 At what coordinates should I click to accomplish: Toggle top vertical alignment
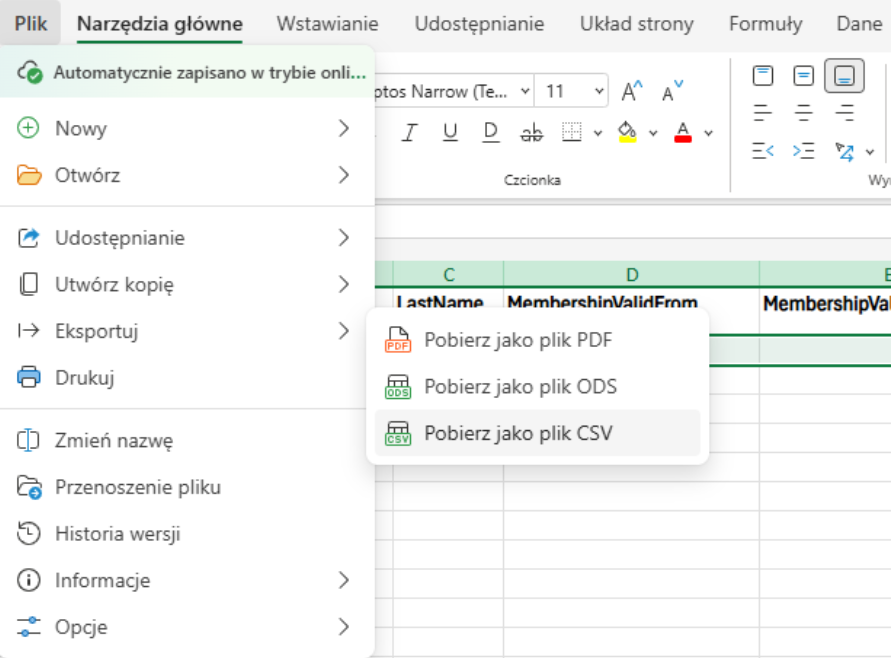point(764,76)
